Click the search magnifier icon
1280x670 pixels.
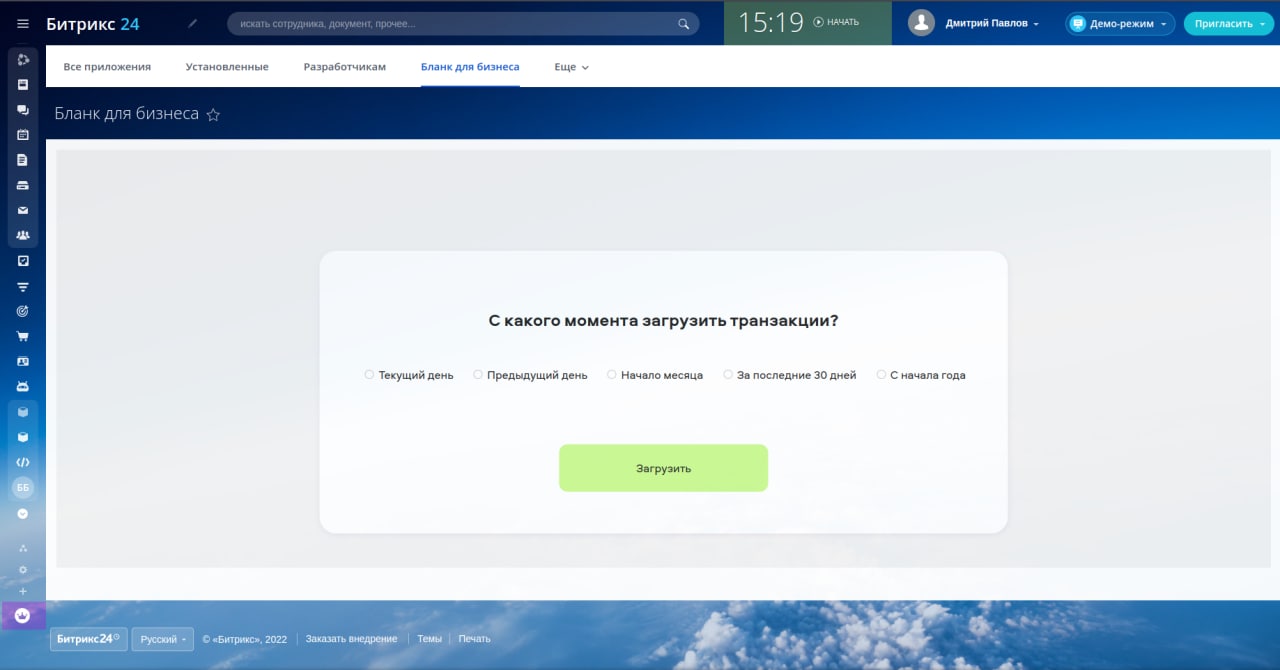click(684, 23)
